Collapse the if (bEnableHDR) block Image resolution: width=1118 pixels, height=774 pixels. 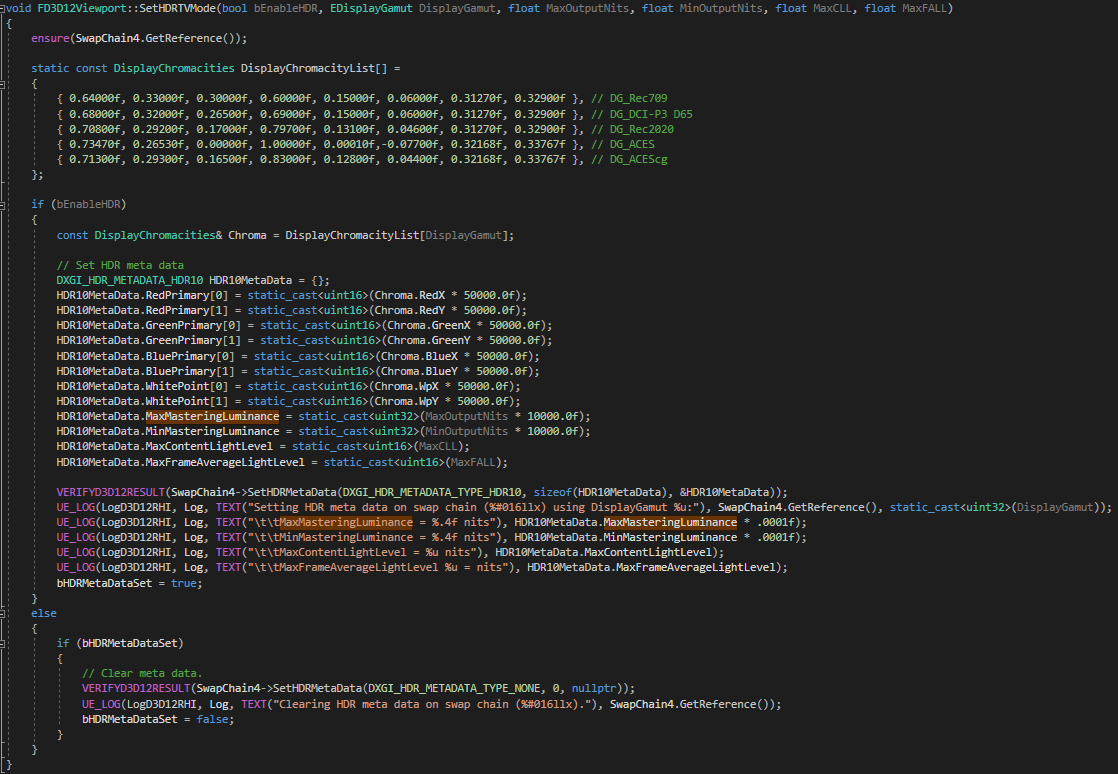4,204
